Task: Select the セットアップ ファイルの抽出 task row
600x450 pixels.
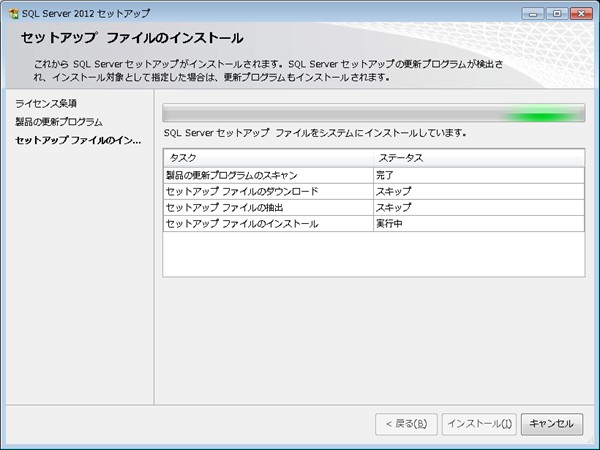Action: coord(373,207)
